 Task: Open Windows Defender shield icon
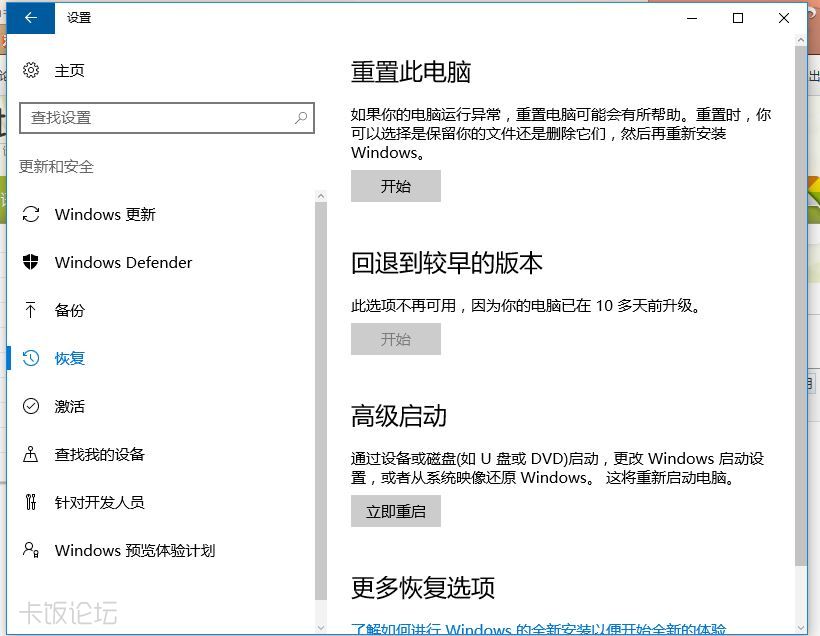click(31, 262)
